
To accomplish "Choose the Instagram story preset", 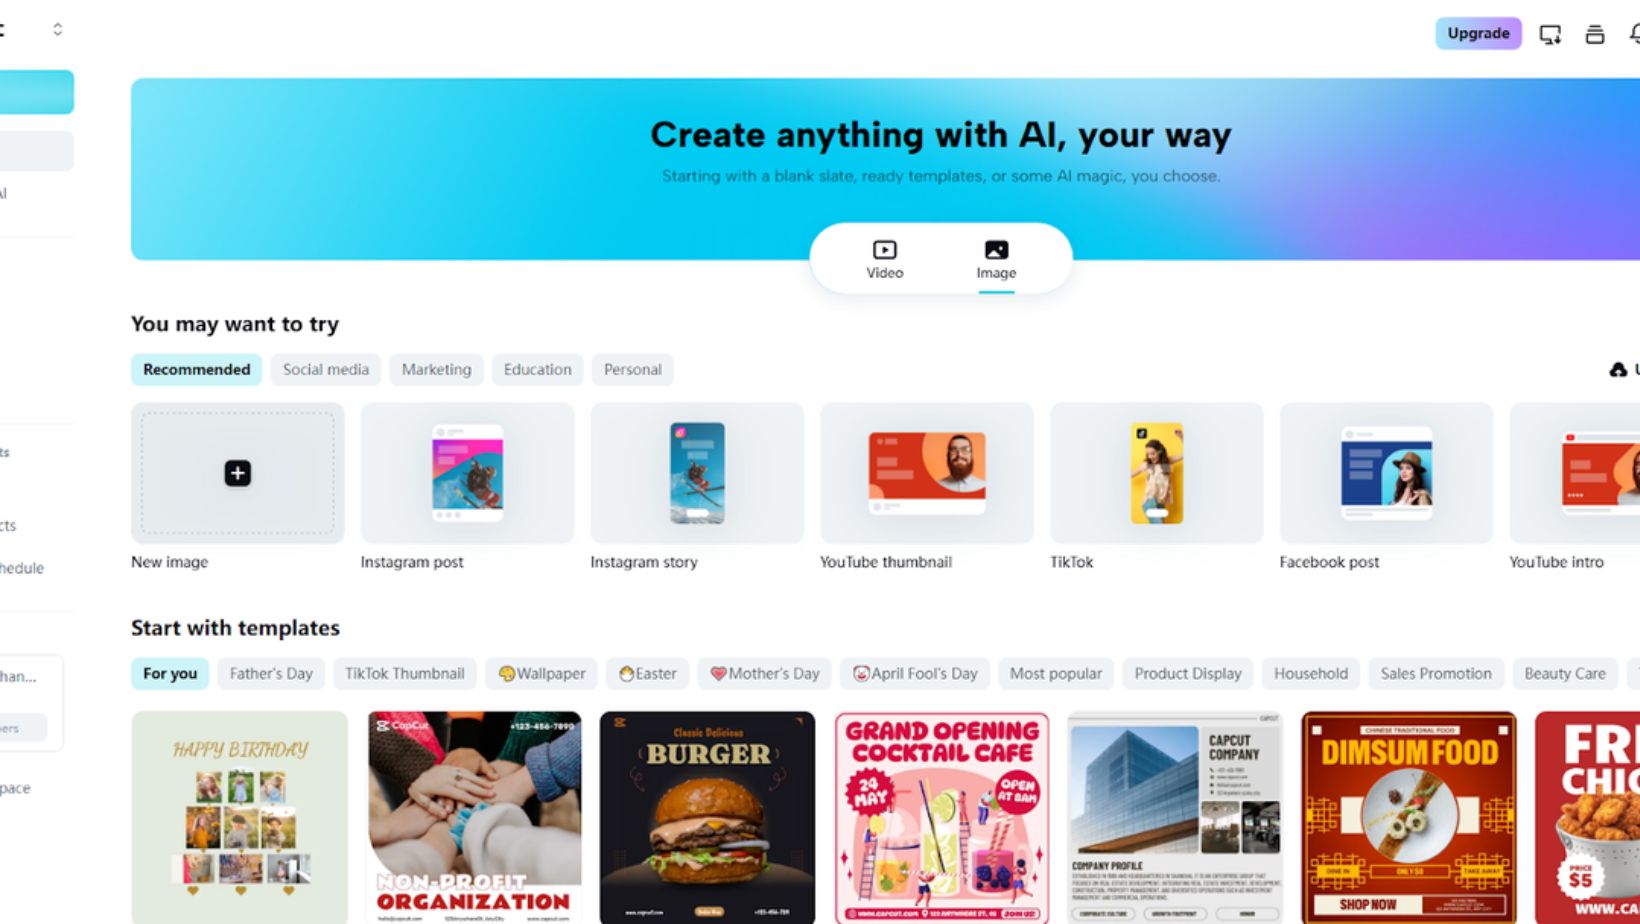I will coord(697,473).
